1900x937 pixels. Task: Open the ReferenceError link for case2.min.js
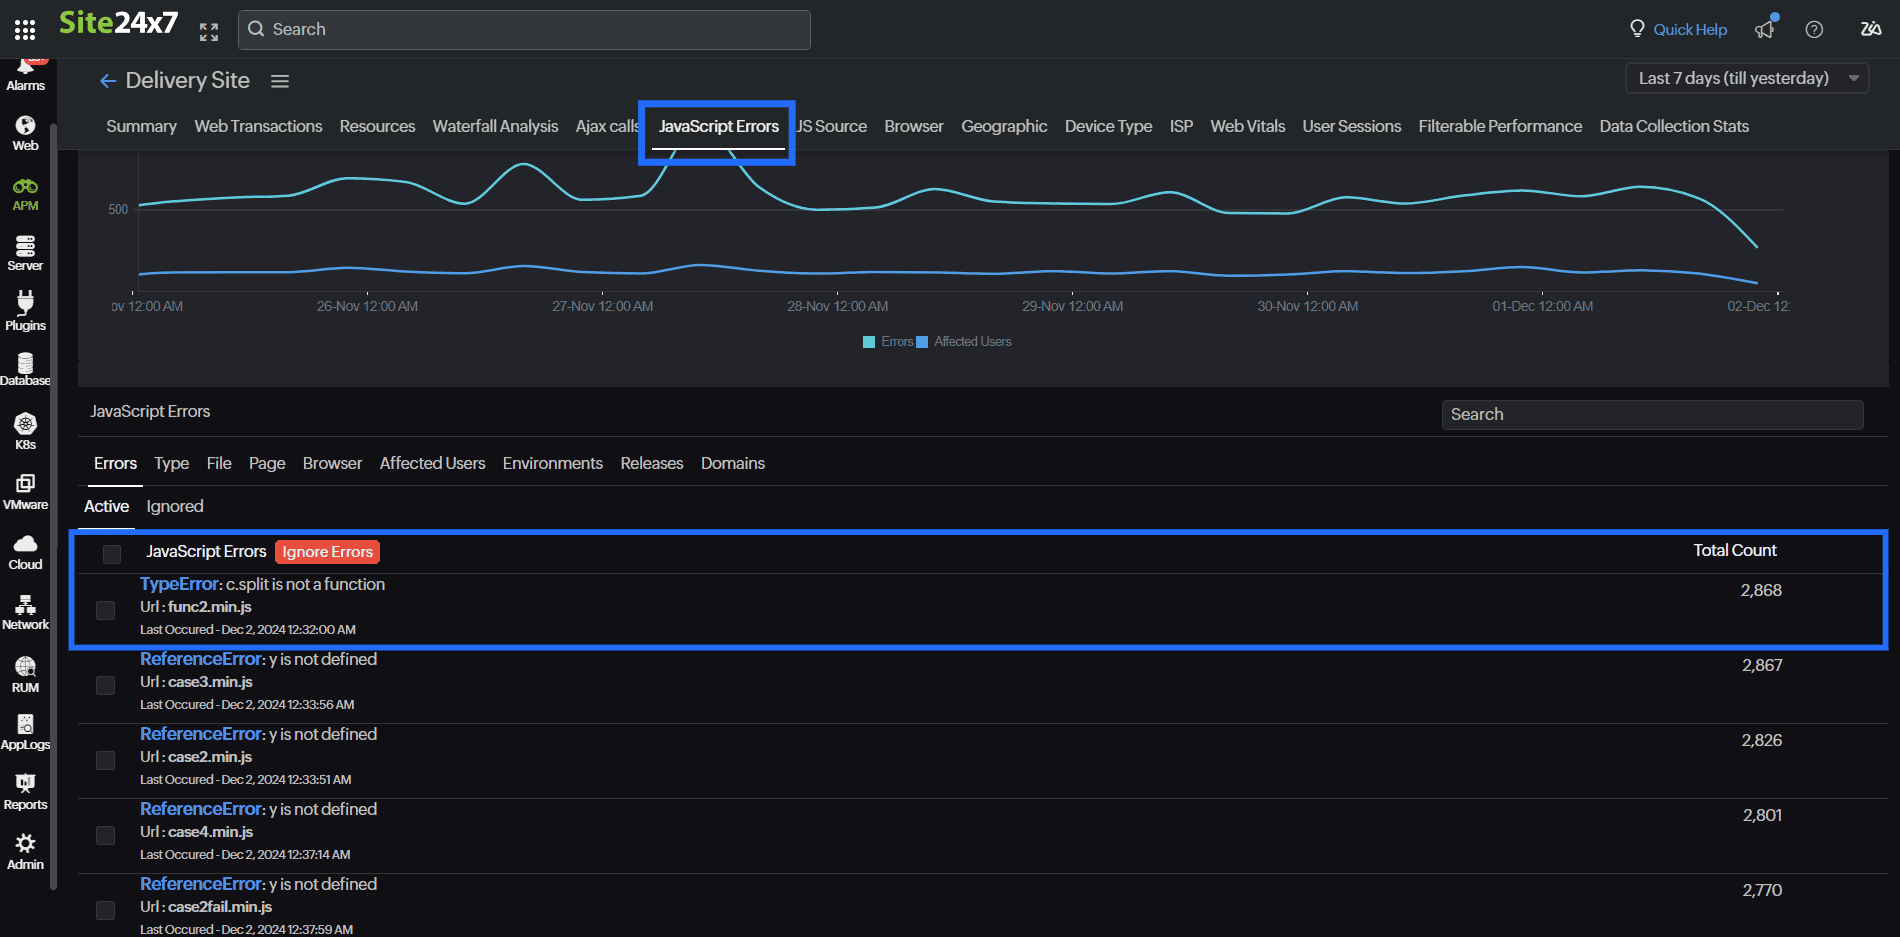pos(201,734)
